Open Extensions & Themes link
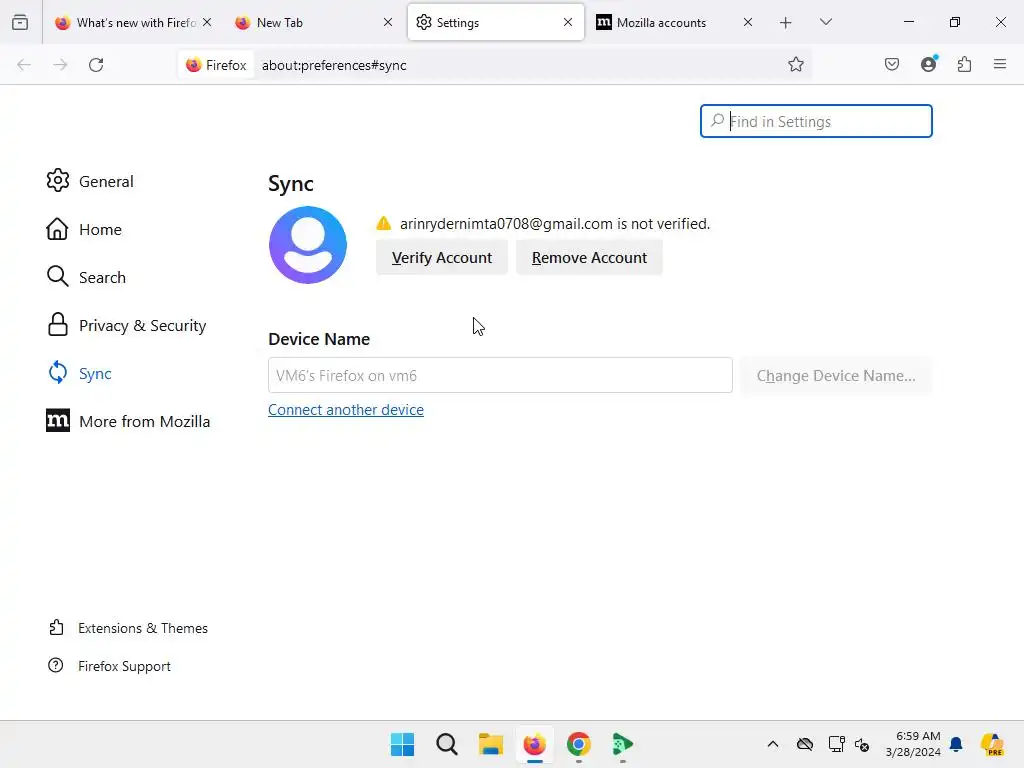The image size is (1024, 768). (x=128, y=628)
